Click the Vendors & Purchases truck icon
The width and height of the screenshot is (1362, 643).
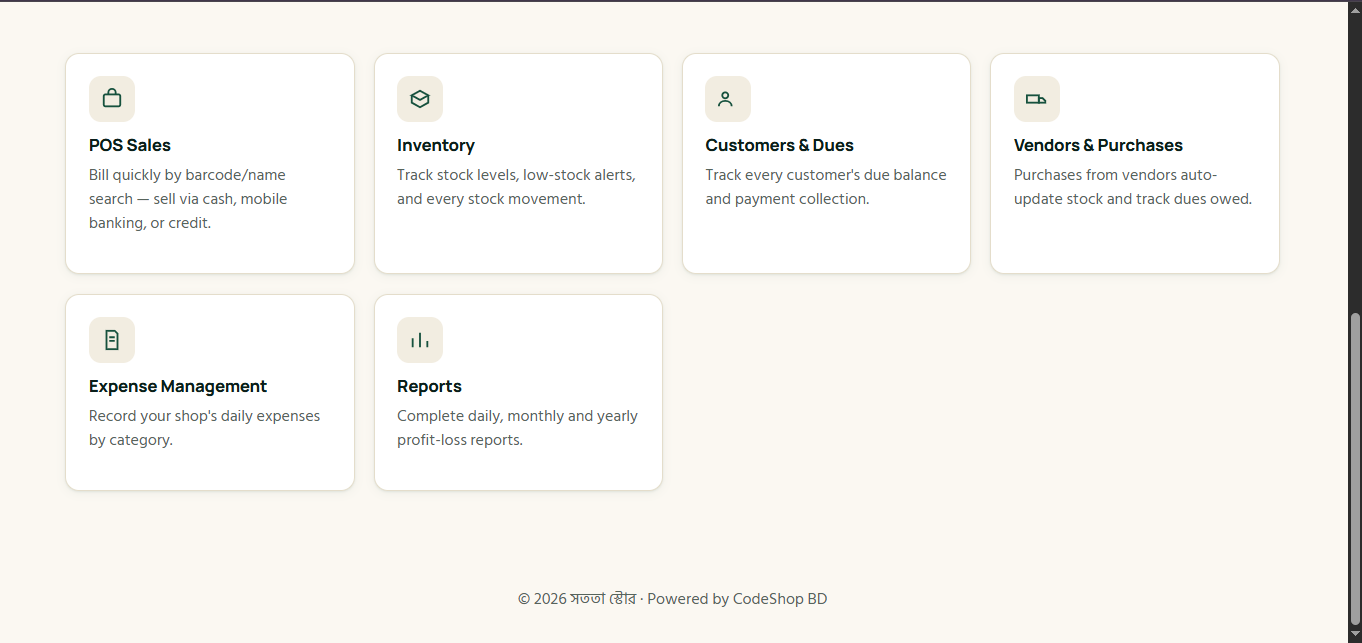click(1036, 99)
